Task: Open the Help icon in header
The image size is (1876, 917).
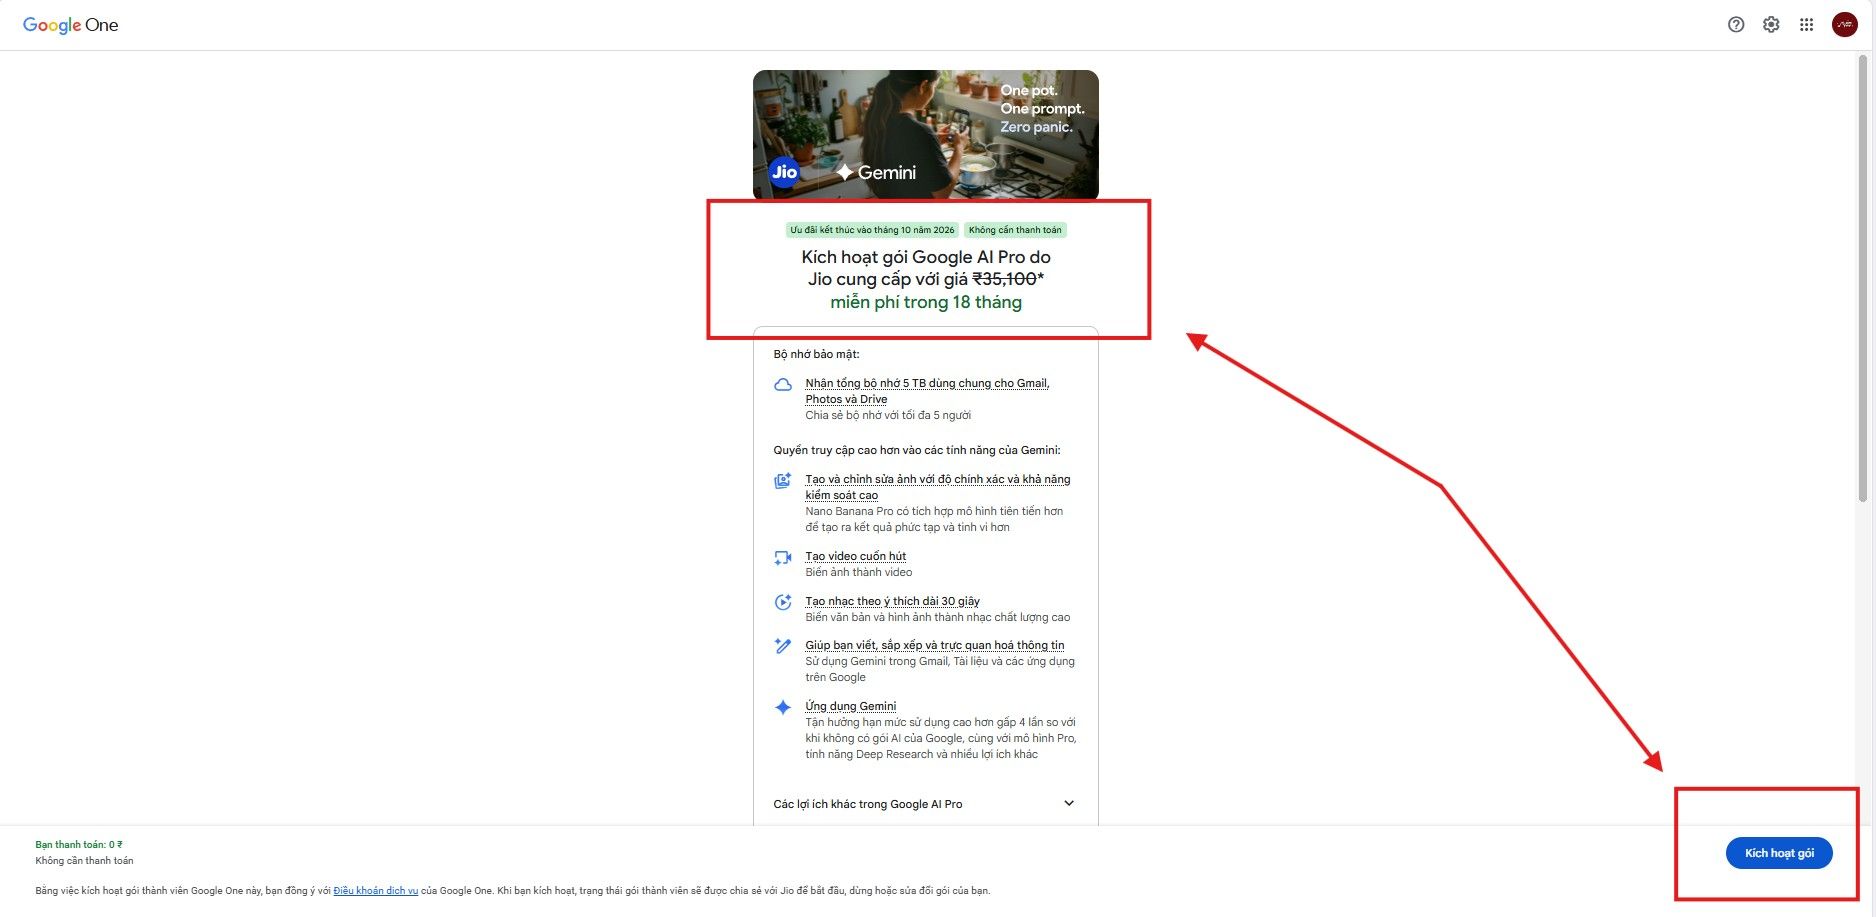Action: tap(1736, 25)
